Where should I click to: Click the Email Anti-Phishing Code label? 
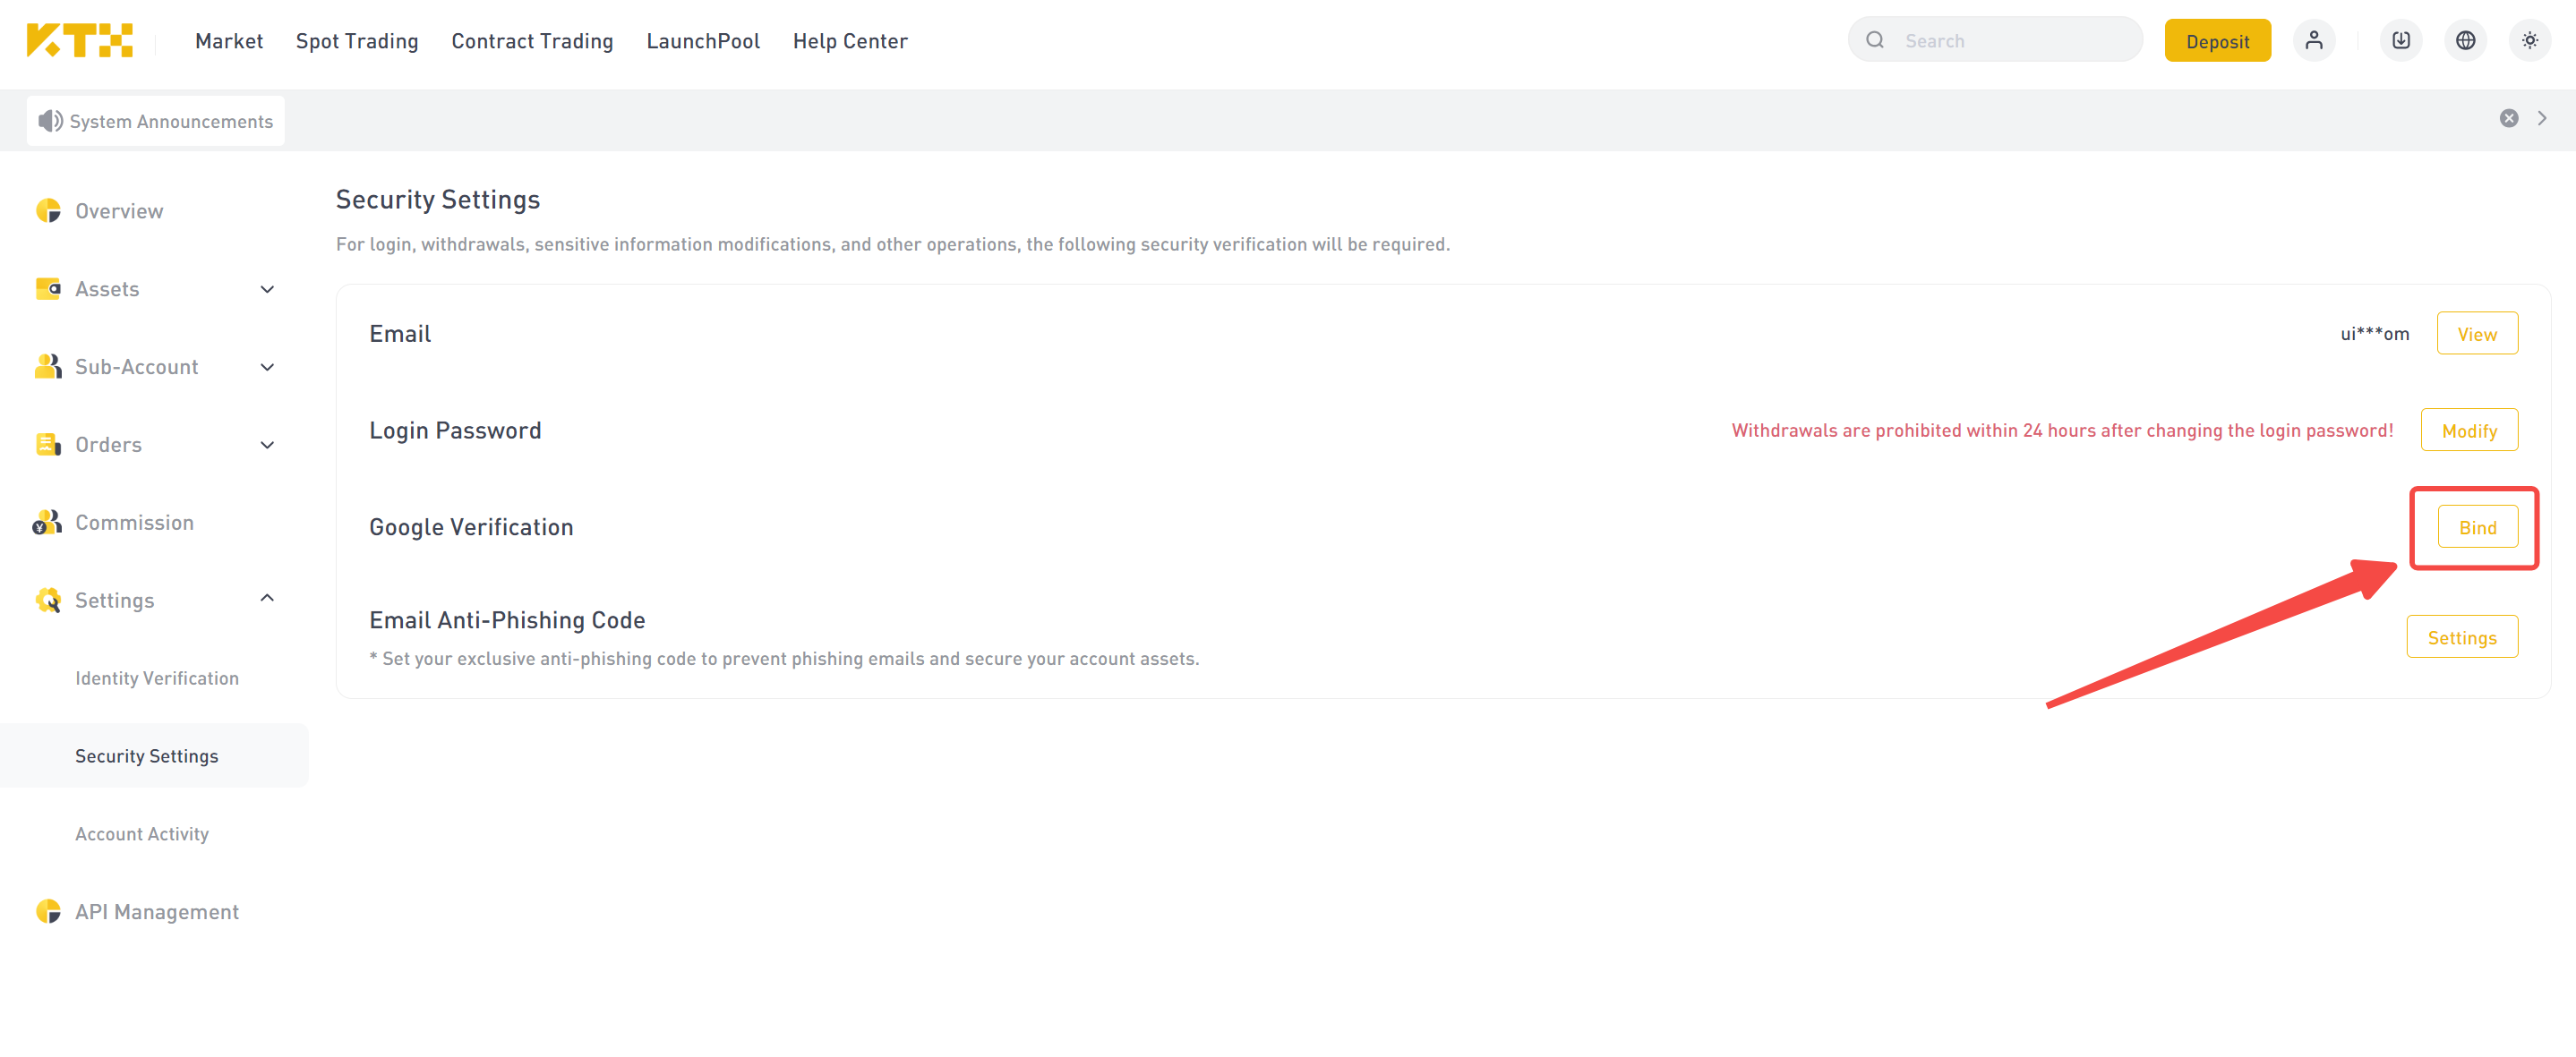(507, 620)
